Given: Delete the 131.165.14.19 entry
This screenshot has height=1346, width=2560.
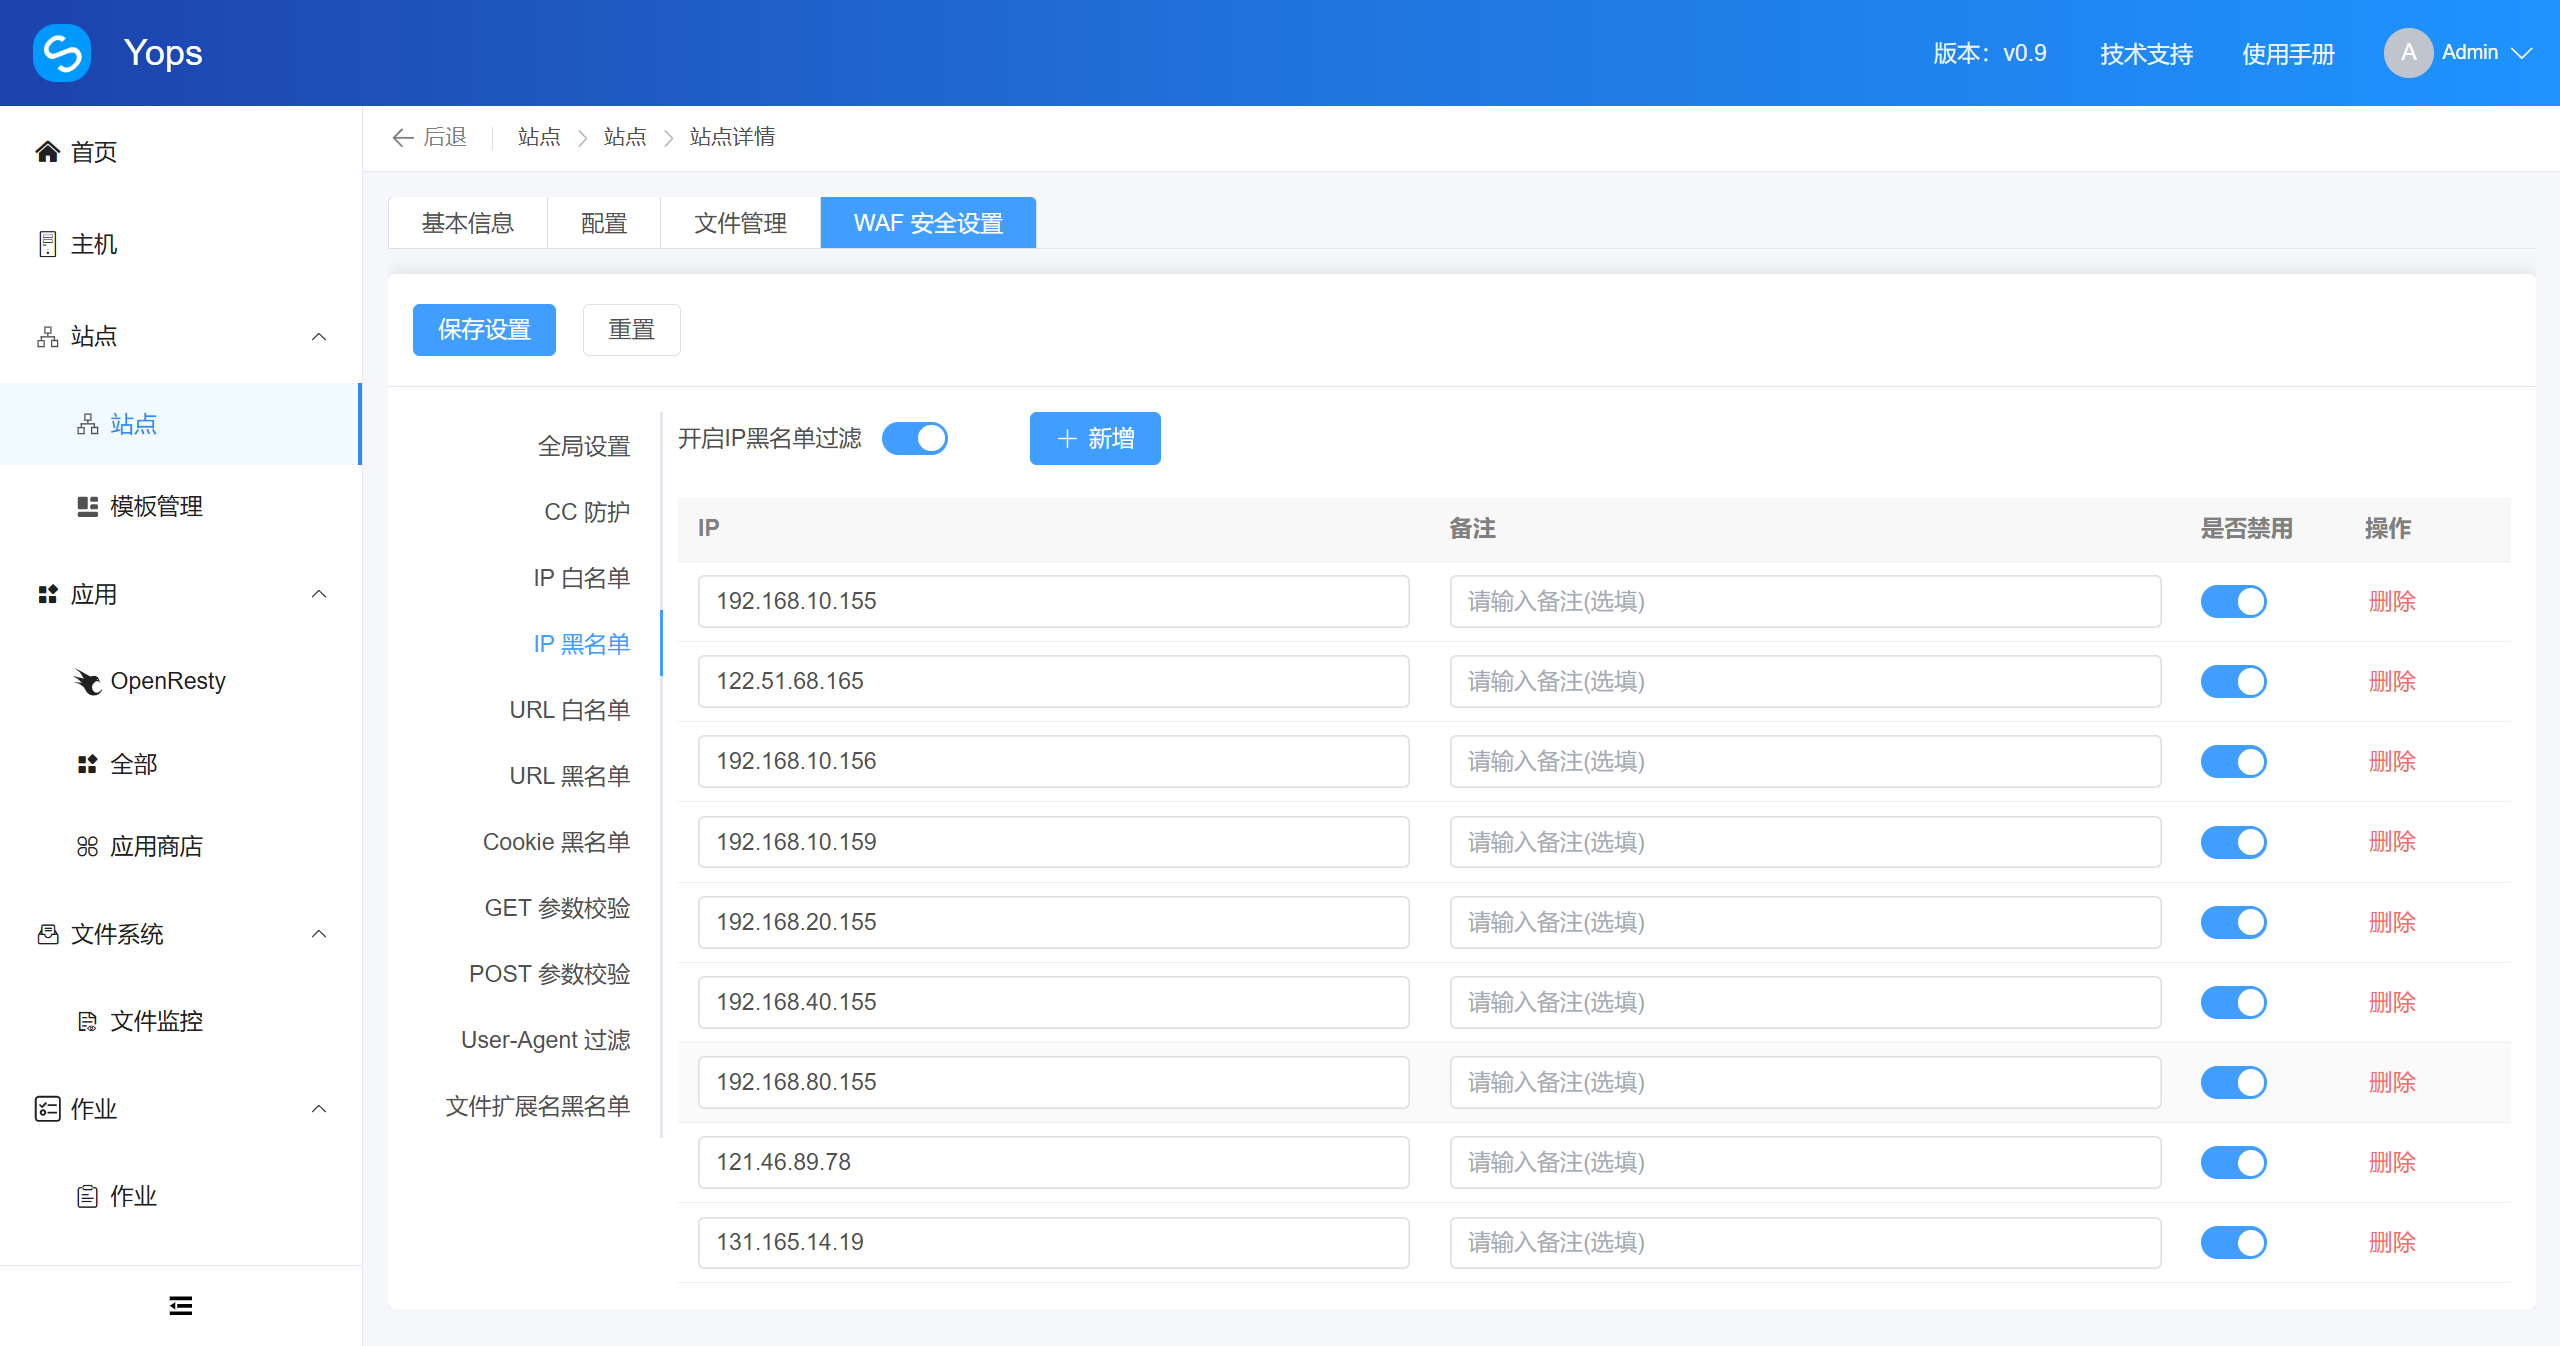Looking at the screenshot, I should (x=2392, y=1242).
